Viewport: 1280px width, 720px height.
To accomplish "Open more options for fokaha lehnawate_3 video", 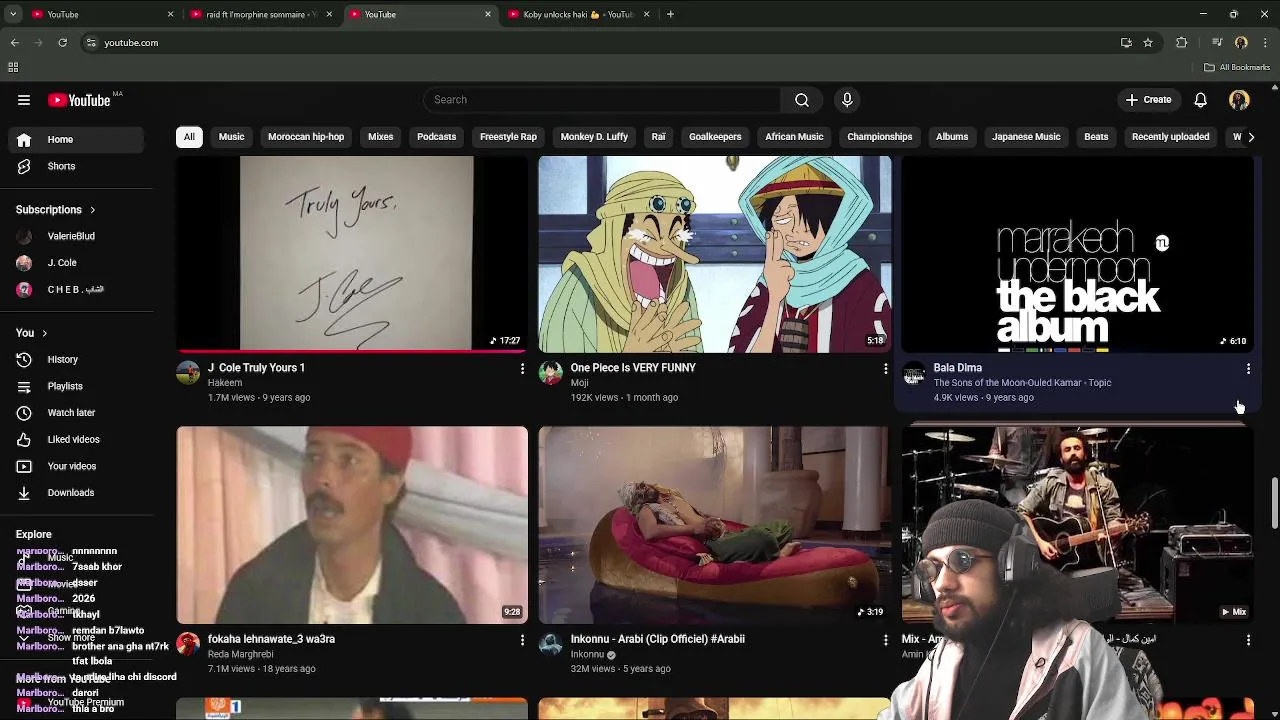I will click(522, 640).
